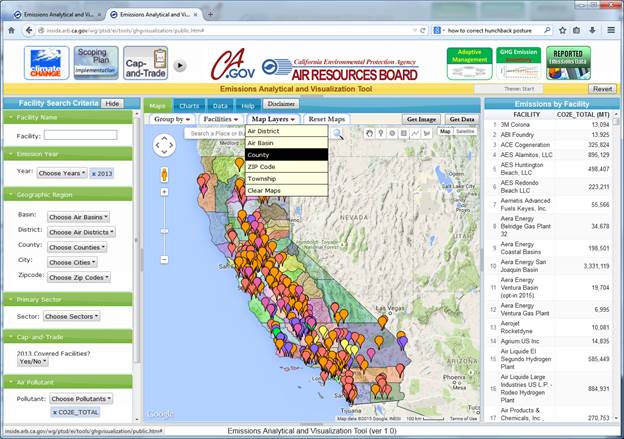Click the Facility name input field
The height and width of the screenshot is (439, 624).
[81, 135]
